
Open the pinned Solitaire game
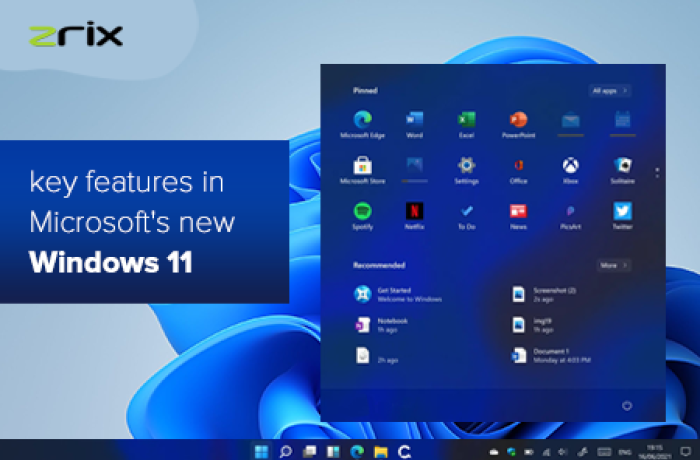point(622,167)
